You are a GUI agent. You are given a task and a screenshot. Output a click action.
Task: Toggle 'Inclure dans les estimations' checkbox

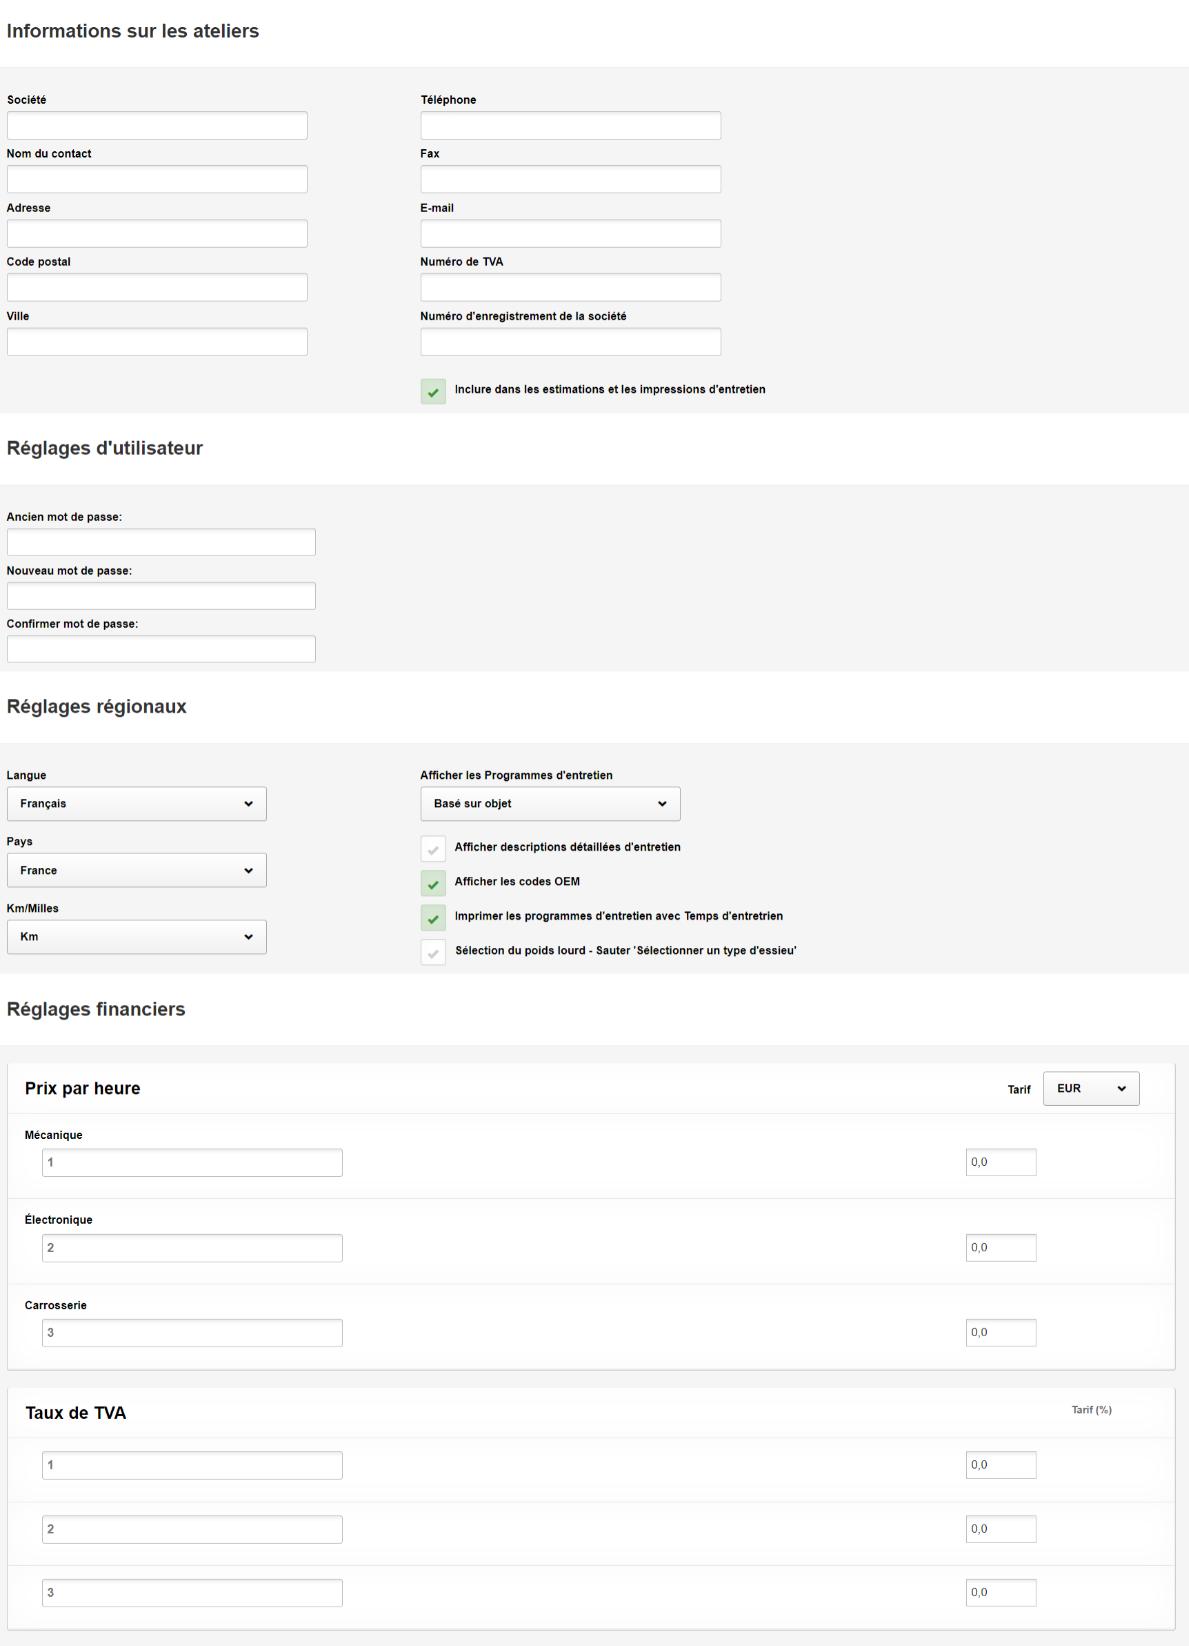(433, 392)
